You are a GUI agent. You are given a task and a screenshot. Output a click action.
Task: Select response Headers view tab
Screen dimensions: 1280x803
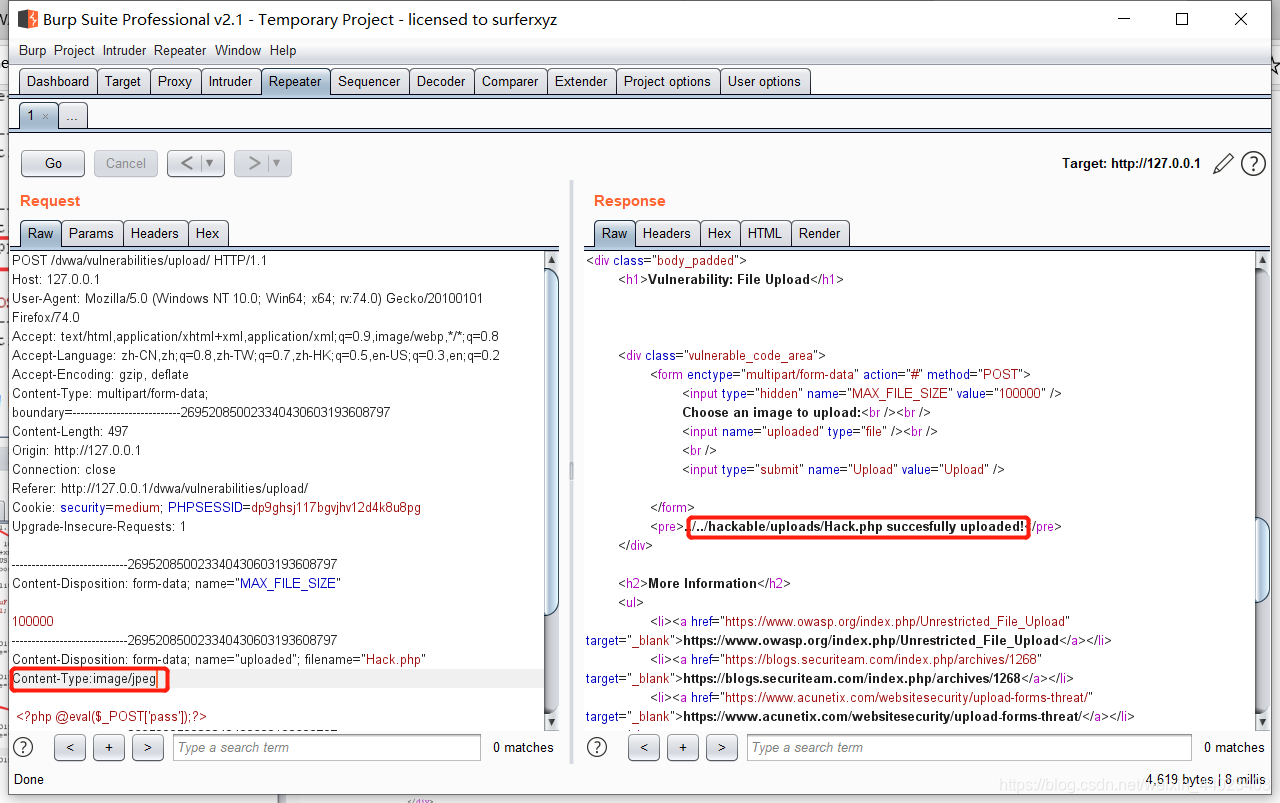(667, 233)
